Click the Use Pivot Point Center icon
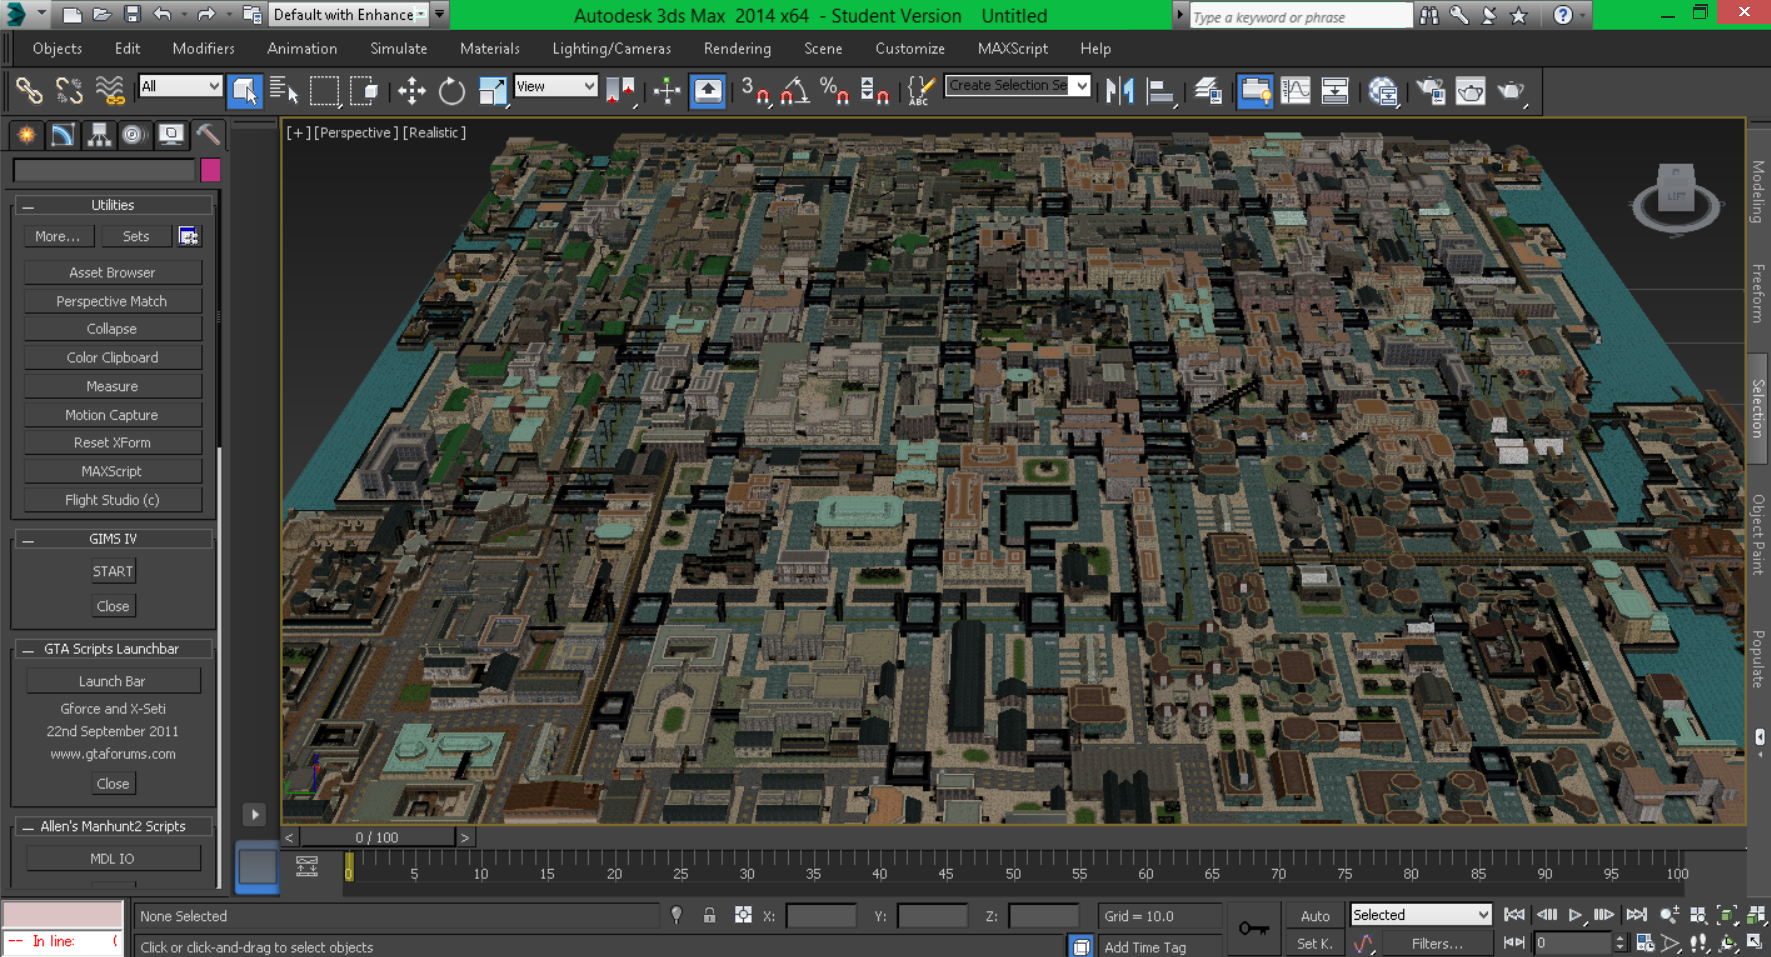This screenshot has height=957, width=1771. coord(620,91)
